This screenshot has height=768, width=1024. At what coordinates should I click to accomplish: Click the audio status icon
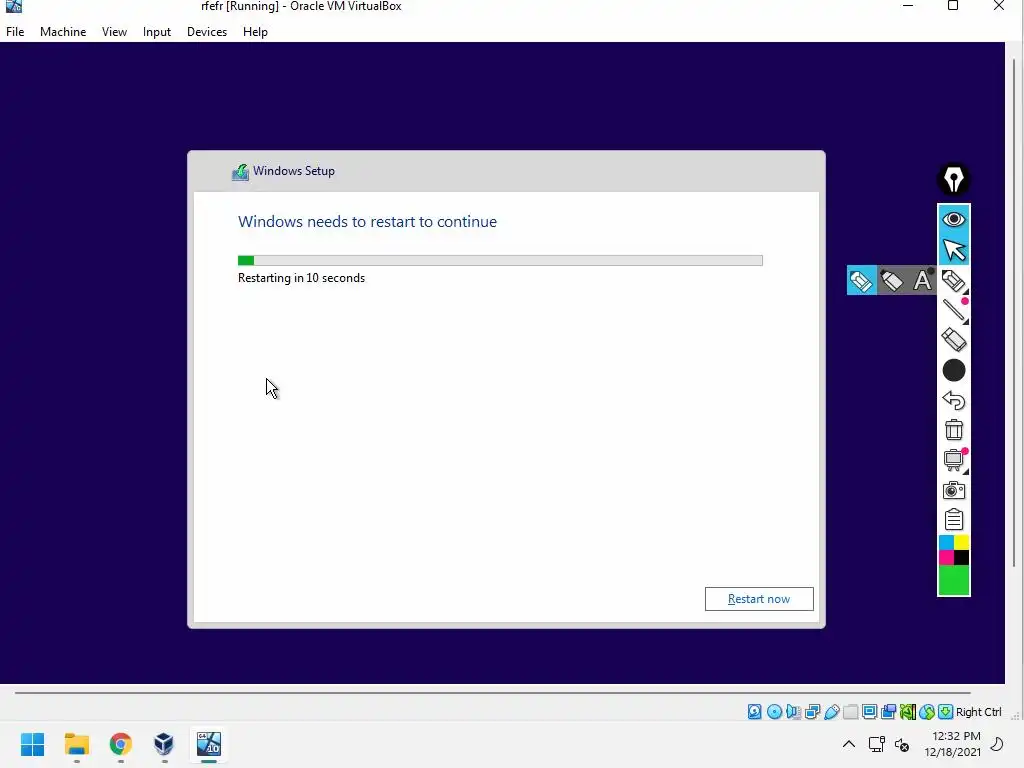coord(793,712)
